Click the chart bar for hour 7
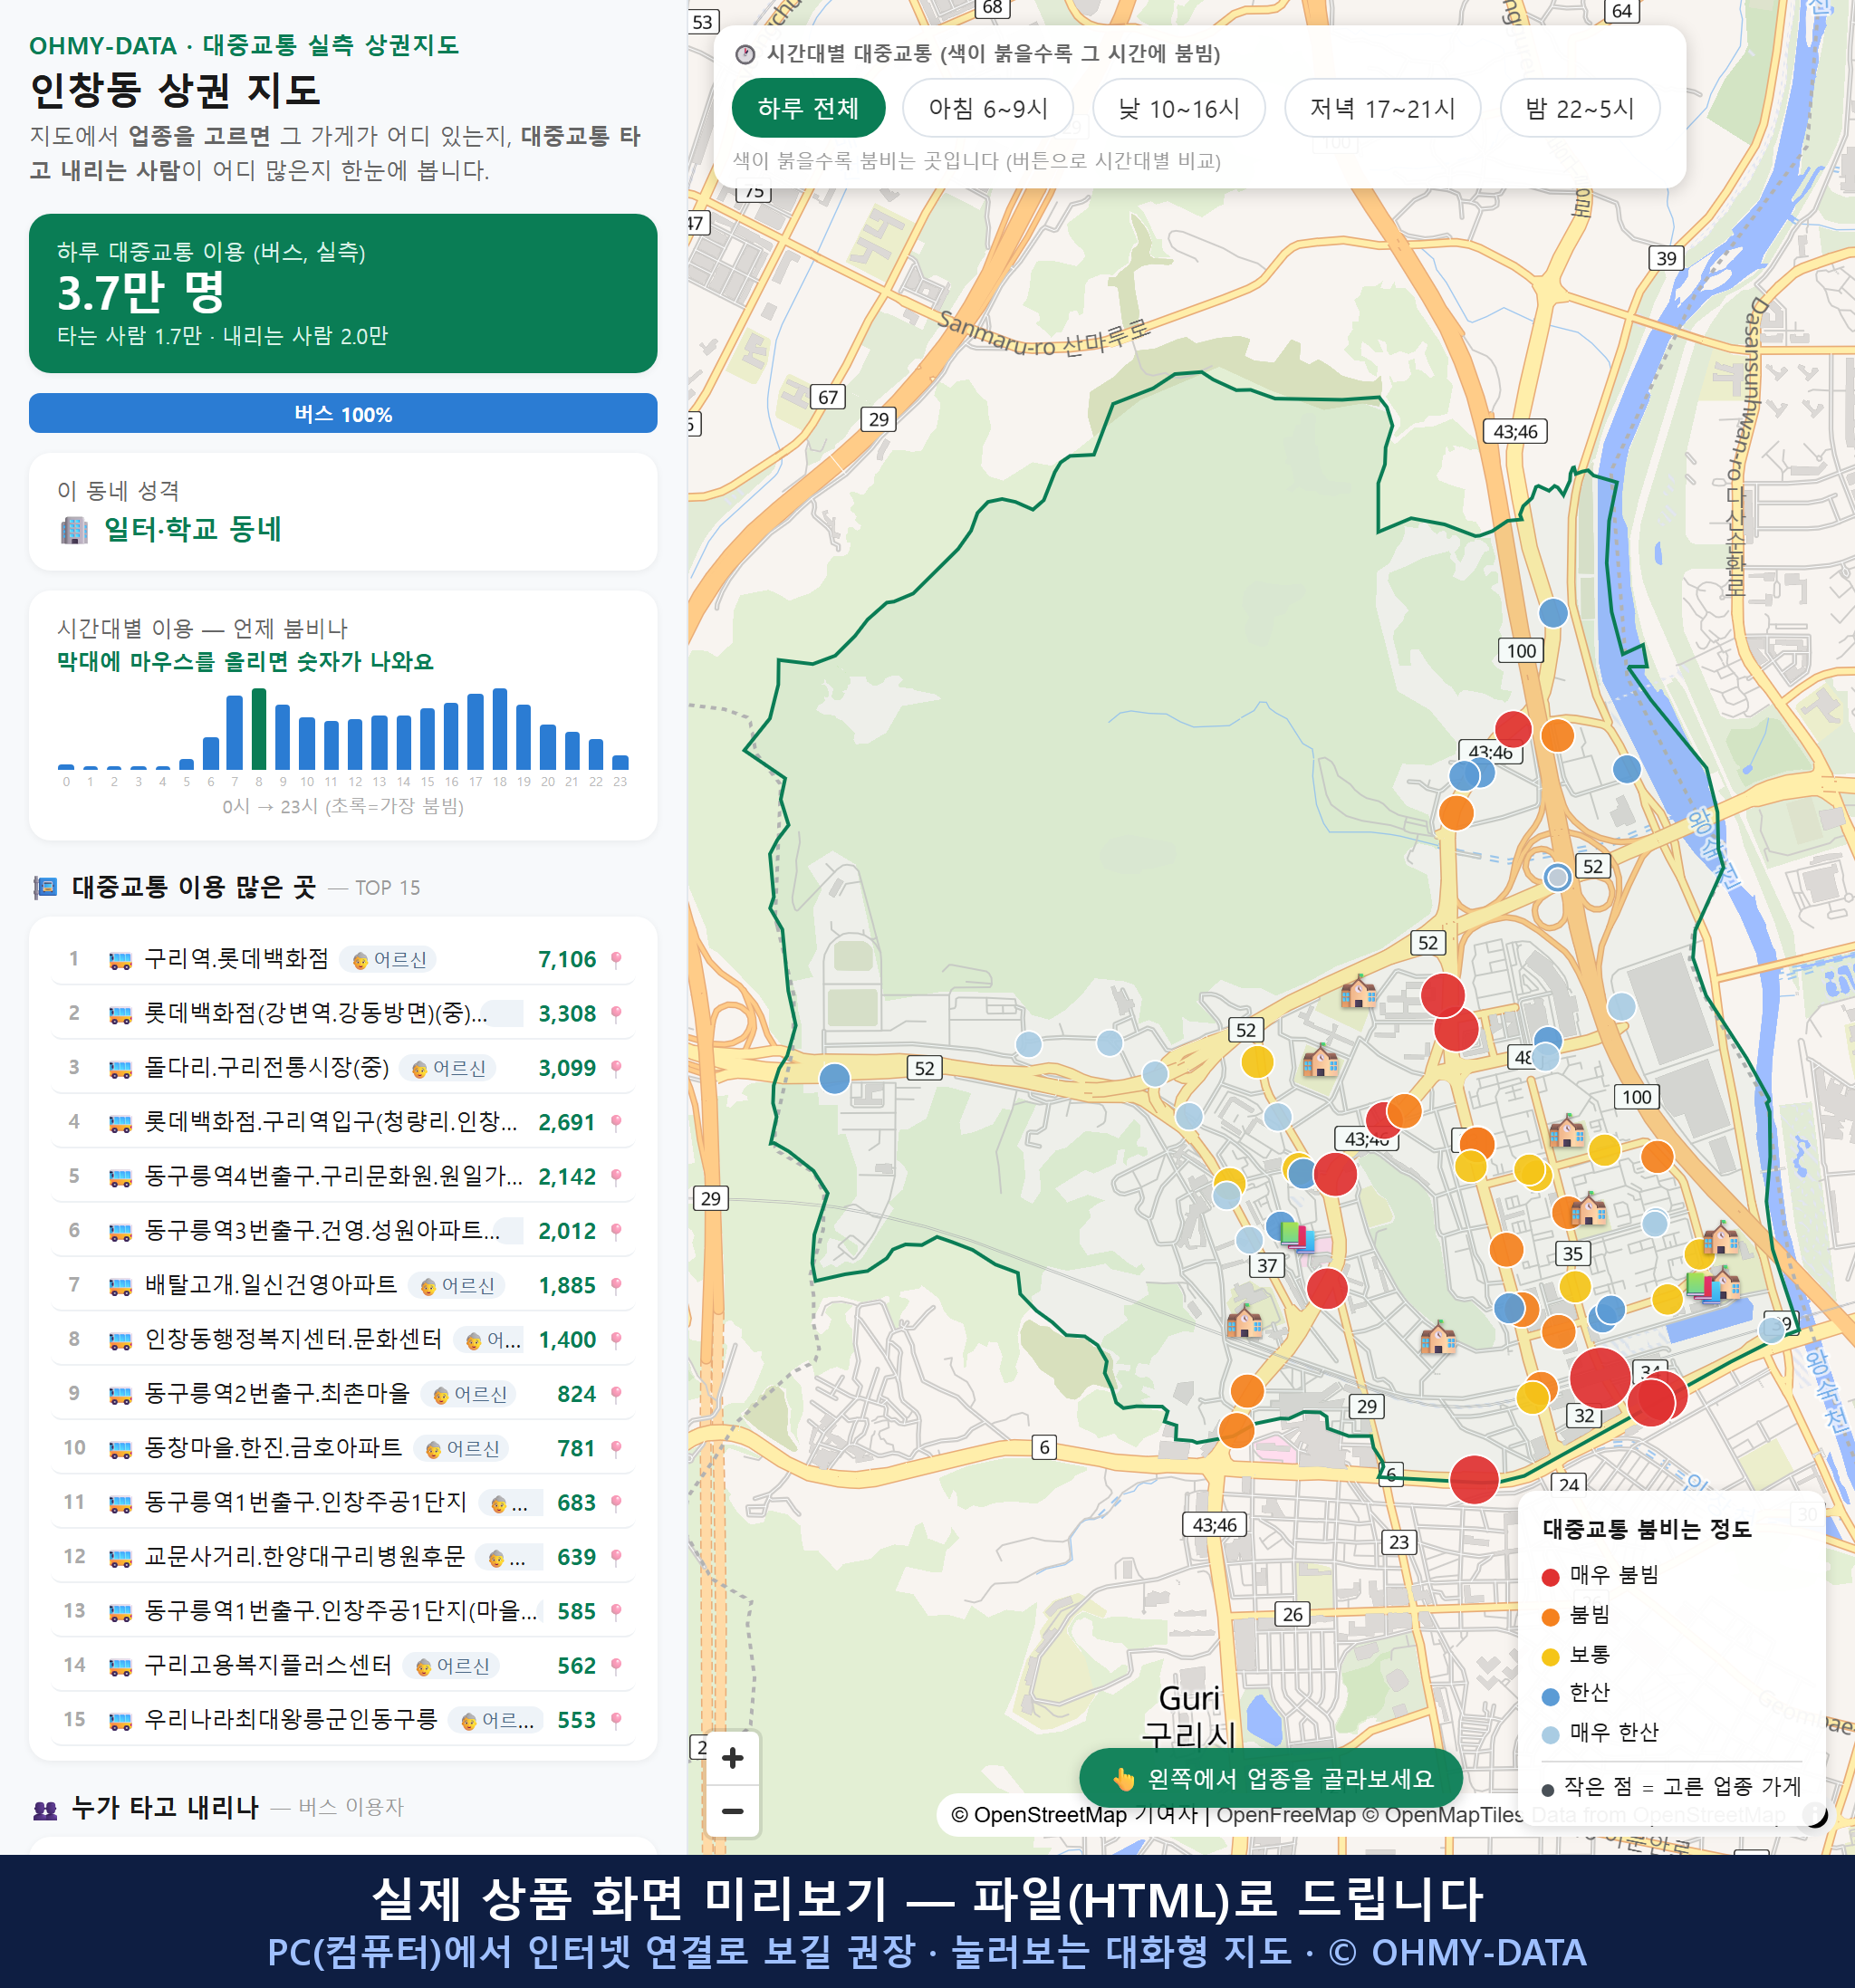This screenshot has height=1988, width=1855. 235,732
